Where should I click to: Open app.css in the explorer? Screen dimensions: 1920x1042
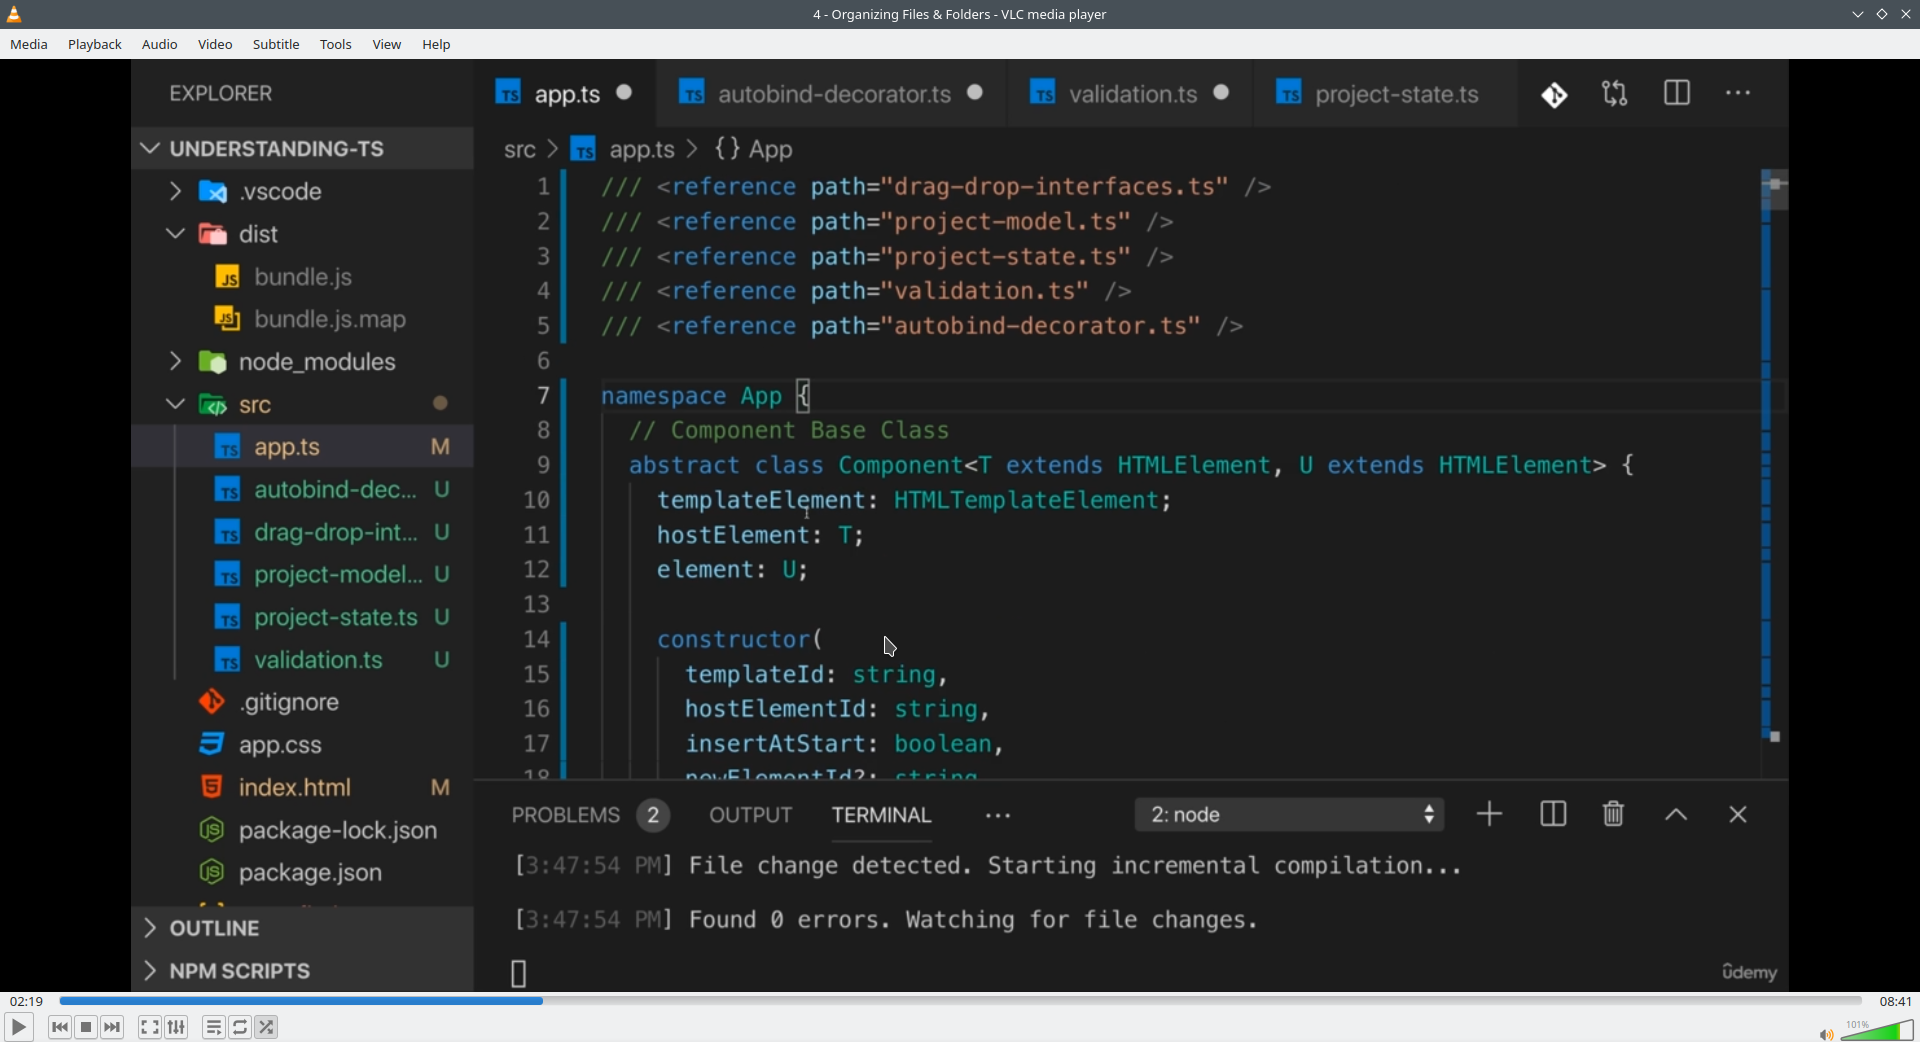coord(302,745)
